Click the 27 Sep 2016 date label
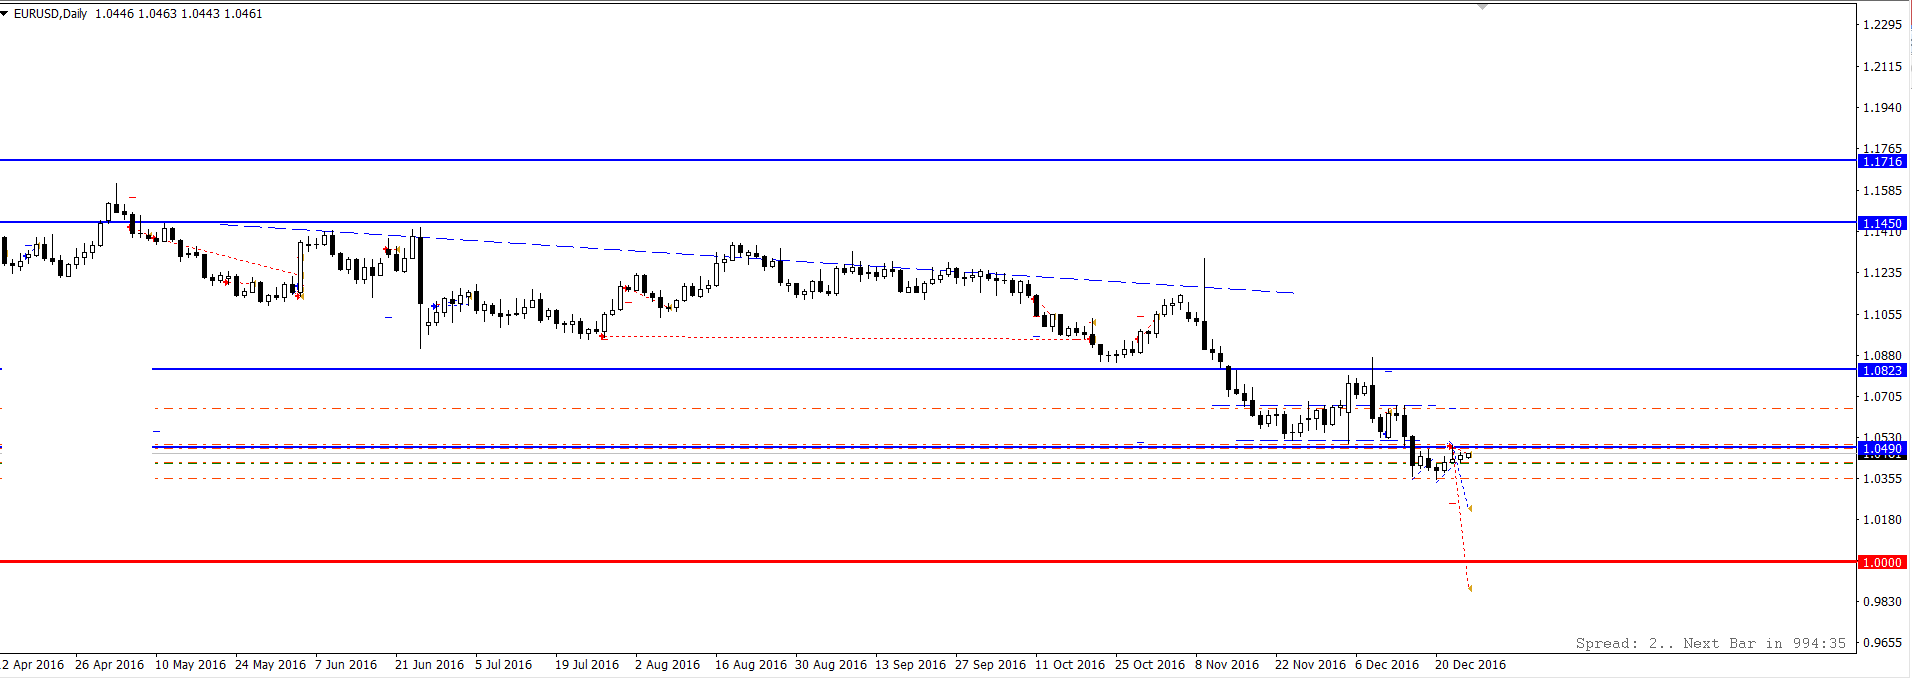1912x678 pixels. (x=991, y=665)
